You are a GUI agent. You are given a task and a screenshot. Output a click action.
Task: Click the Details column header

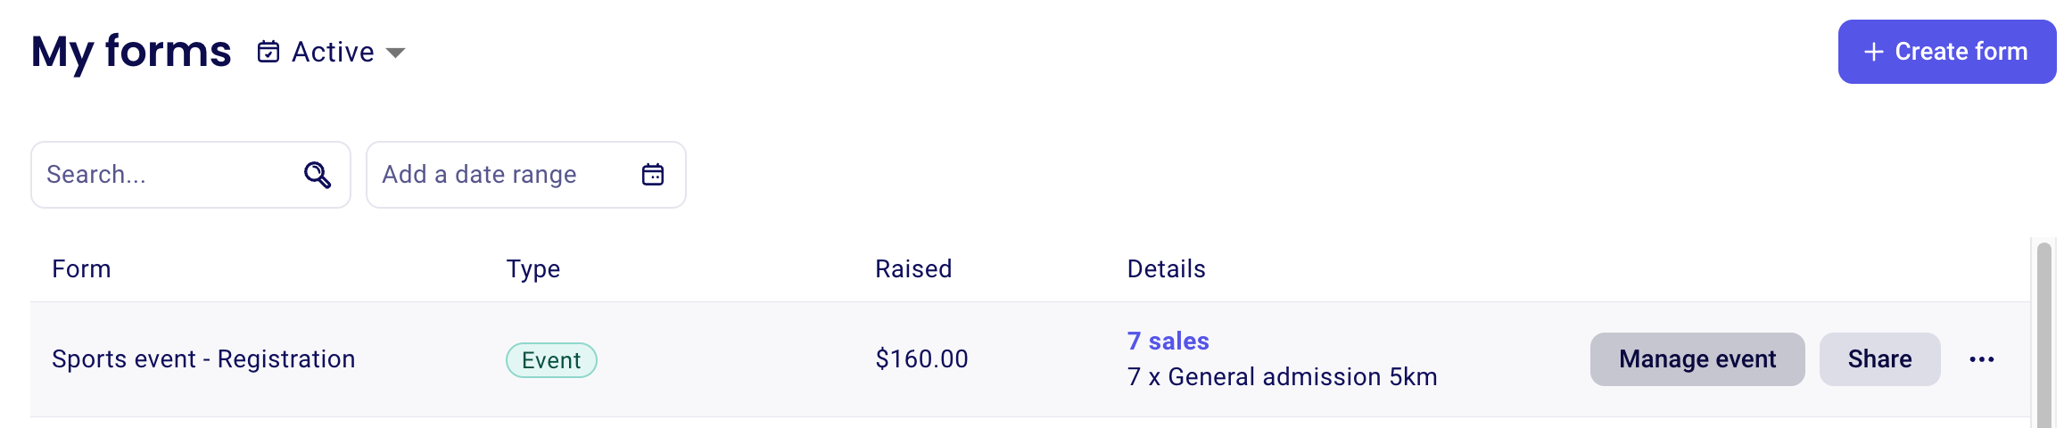pyautogui.click(x=1165, y=269)
